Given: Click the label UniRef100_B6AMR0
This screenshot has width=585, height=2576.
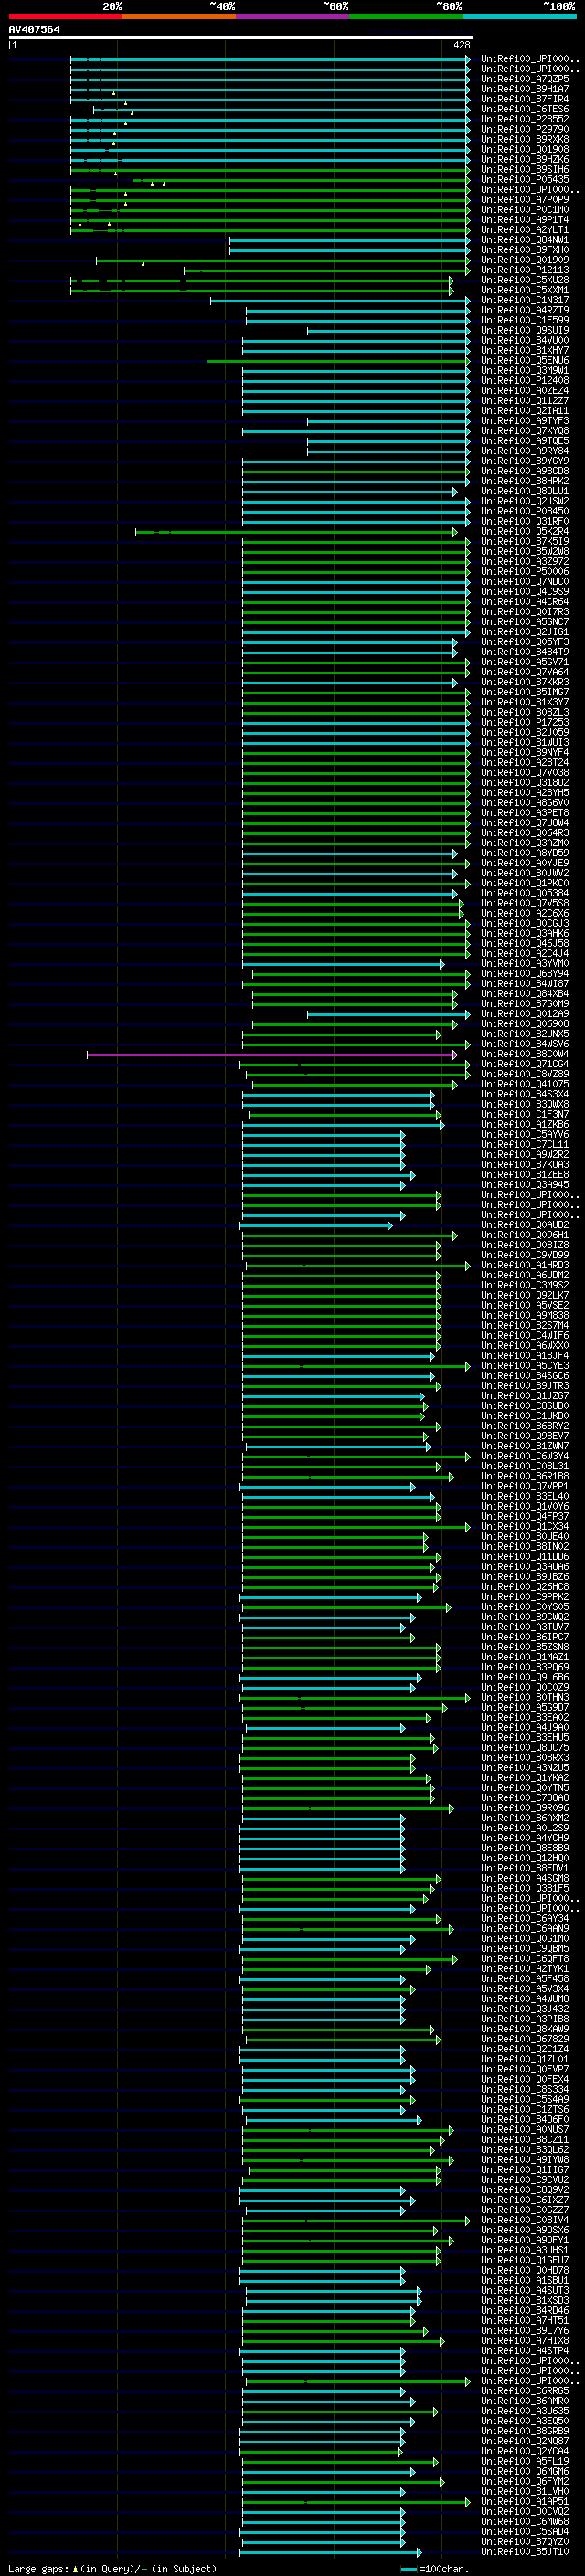Looking at the screenshot, I should click(x=525, y=2401).
